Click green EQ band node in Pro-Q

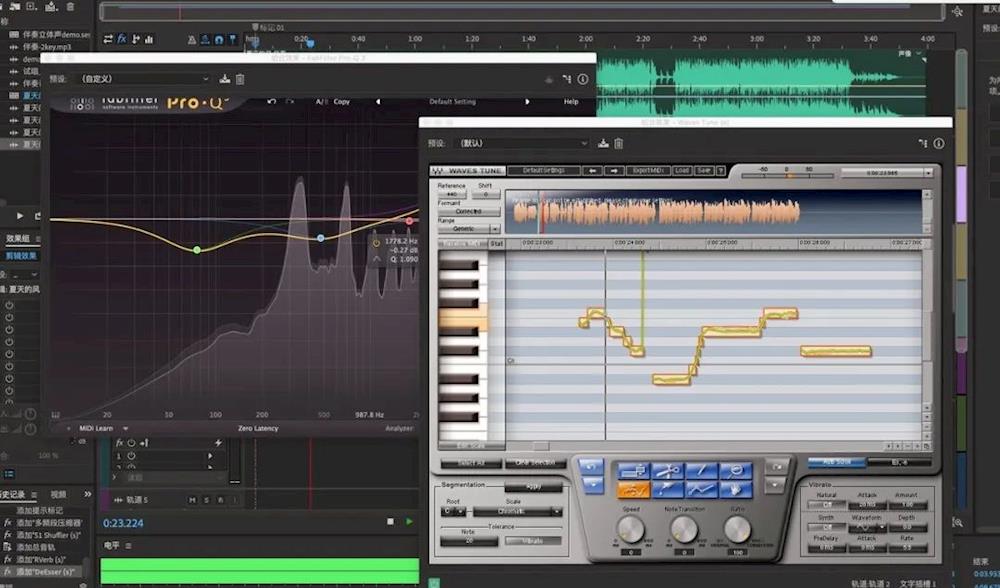click(x=197, y=250)
